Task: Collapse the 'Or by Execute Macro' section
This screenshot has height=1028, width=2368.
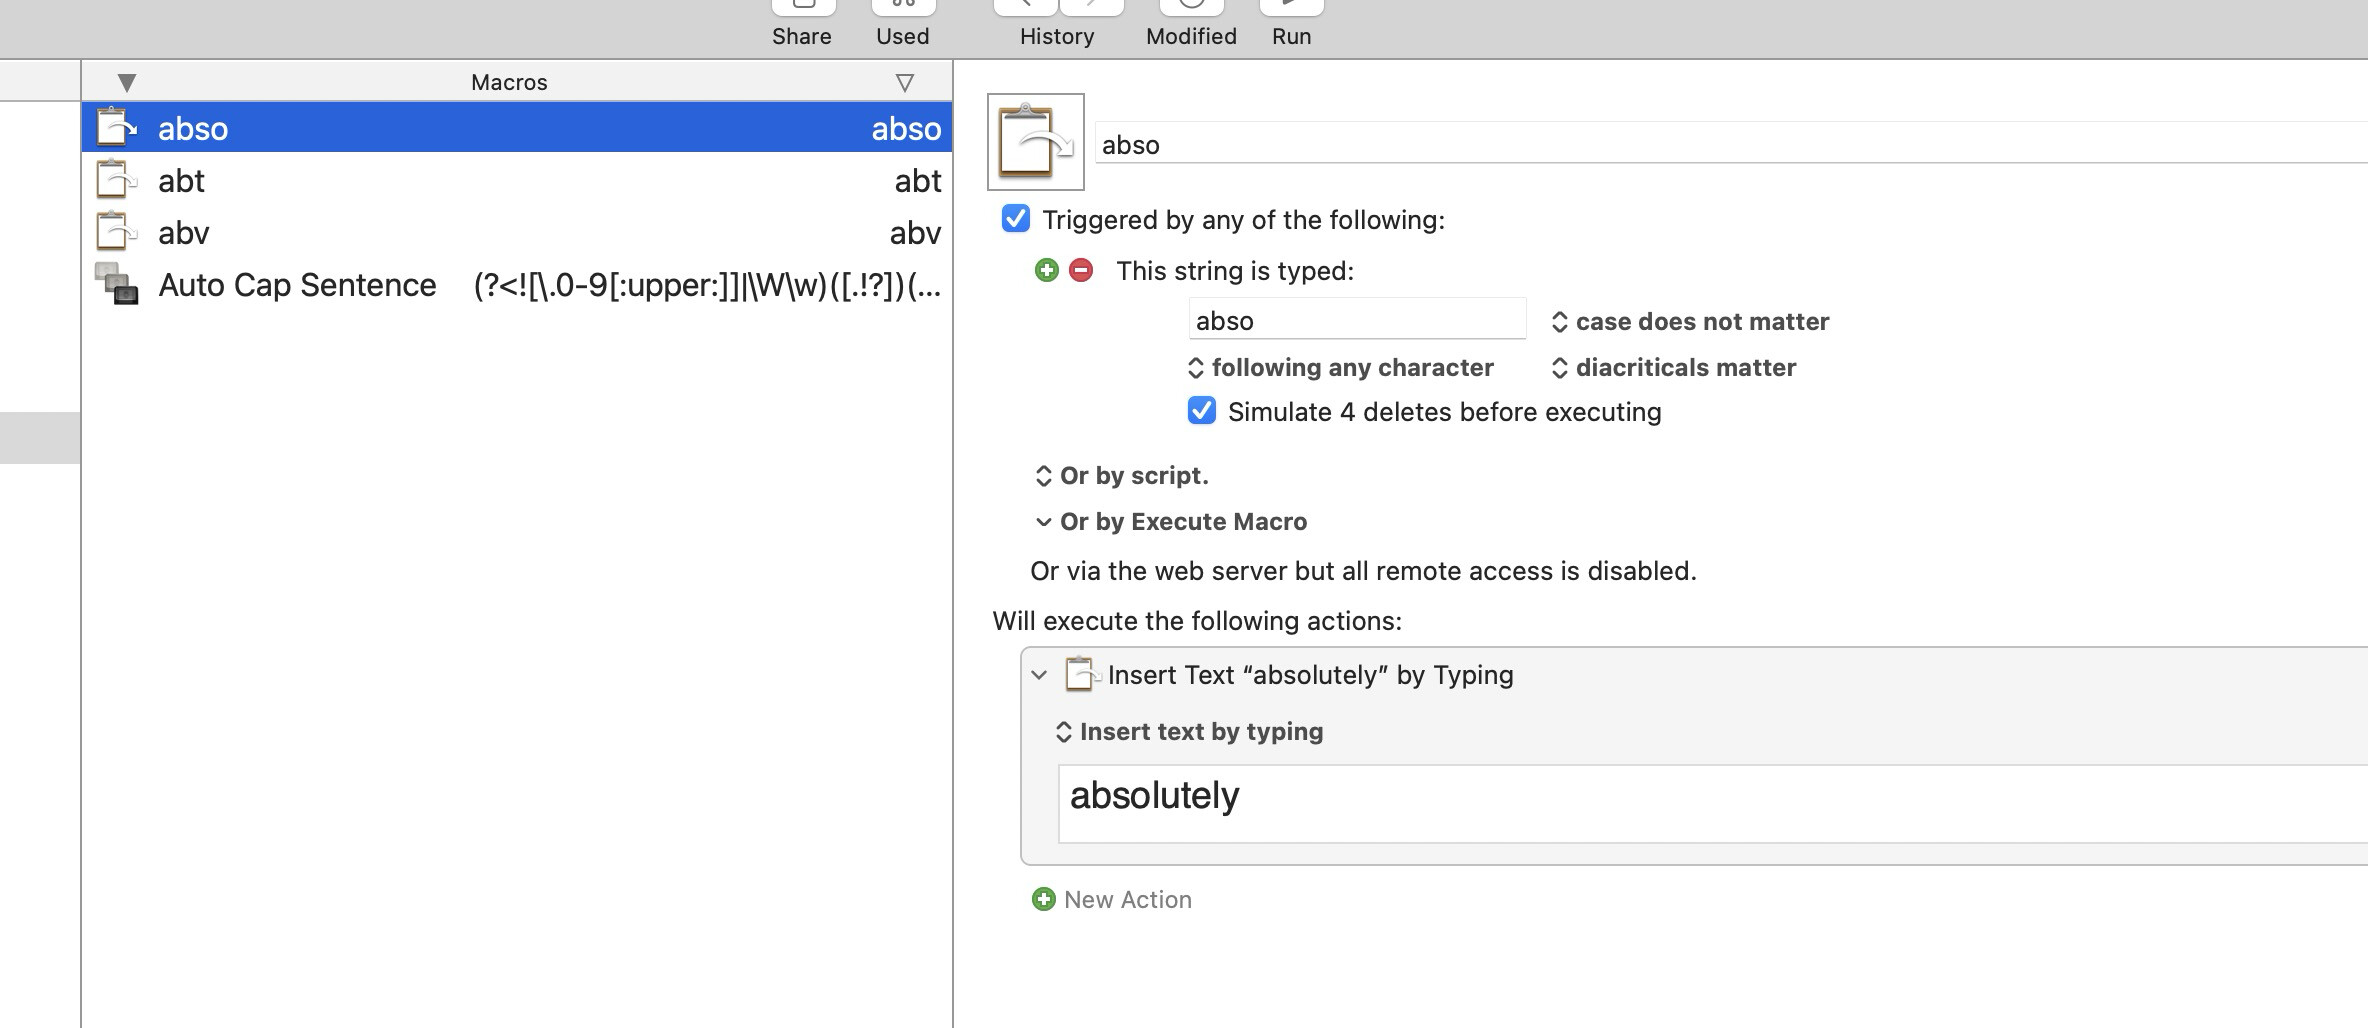Action: coord(1043,522)
